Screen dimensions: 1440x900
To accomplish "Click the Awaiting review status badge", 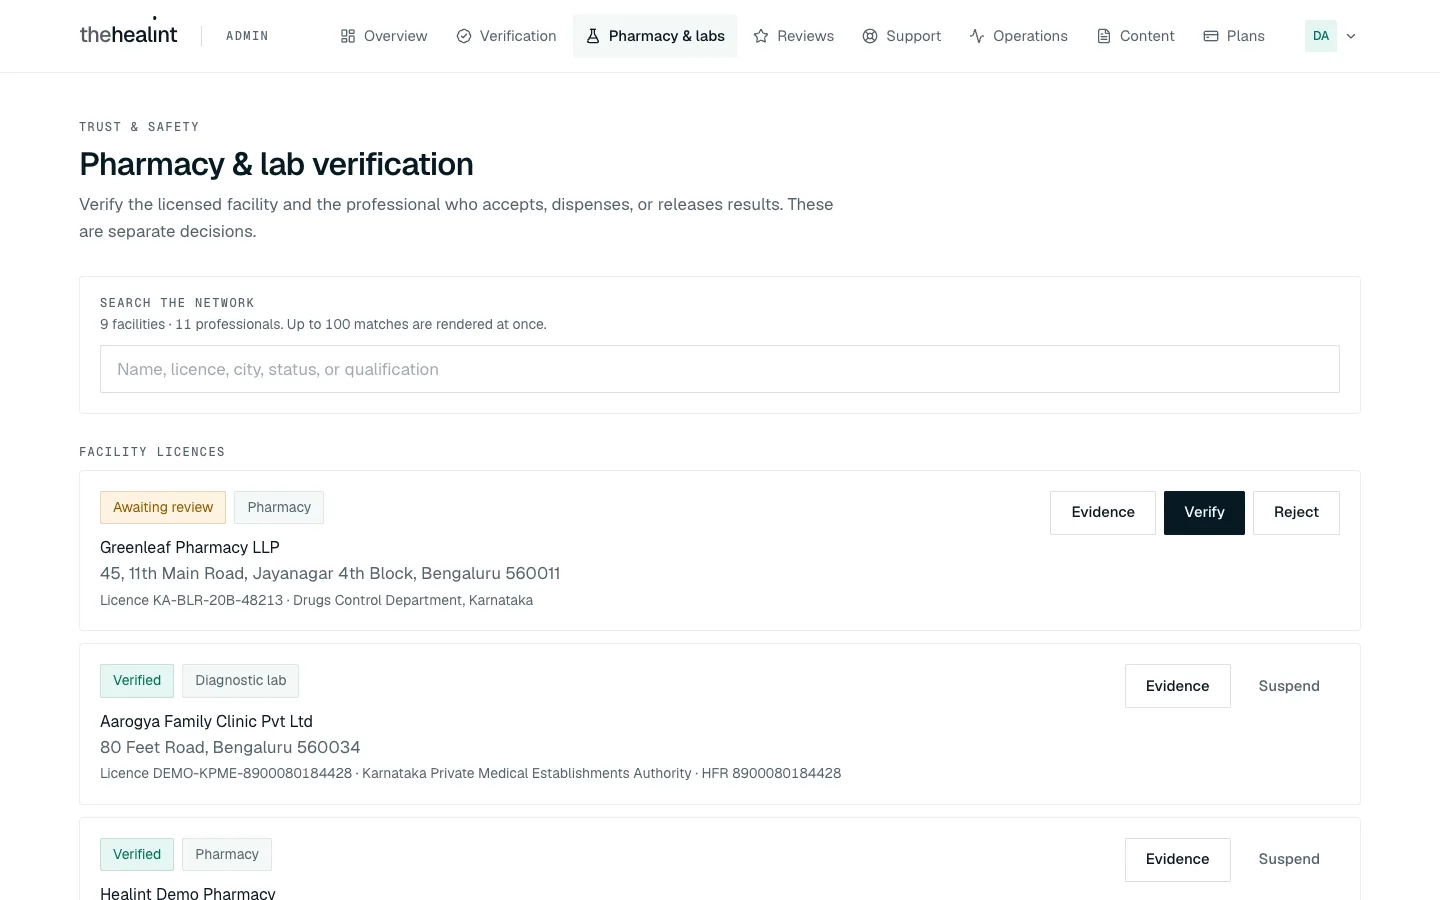I will click(163, 508).
